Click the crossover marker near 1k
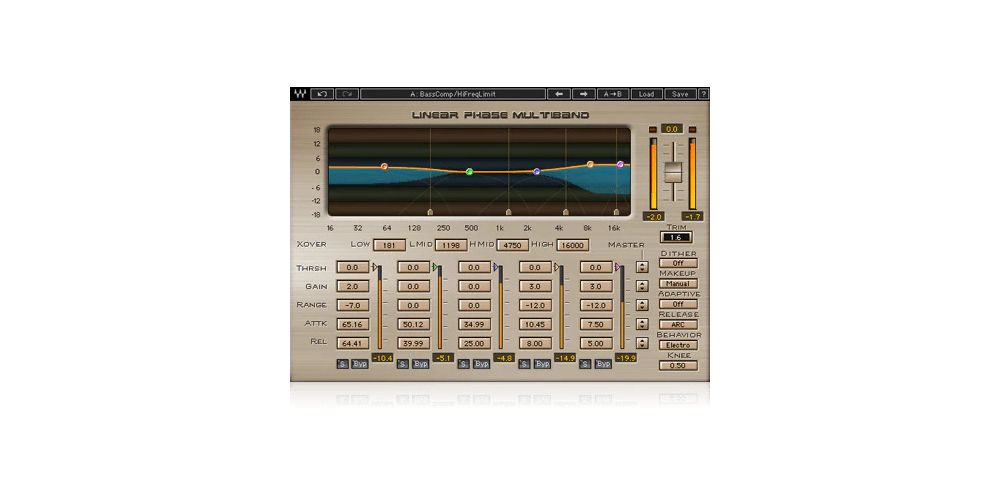 pos(508,212)
